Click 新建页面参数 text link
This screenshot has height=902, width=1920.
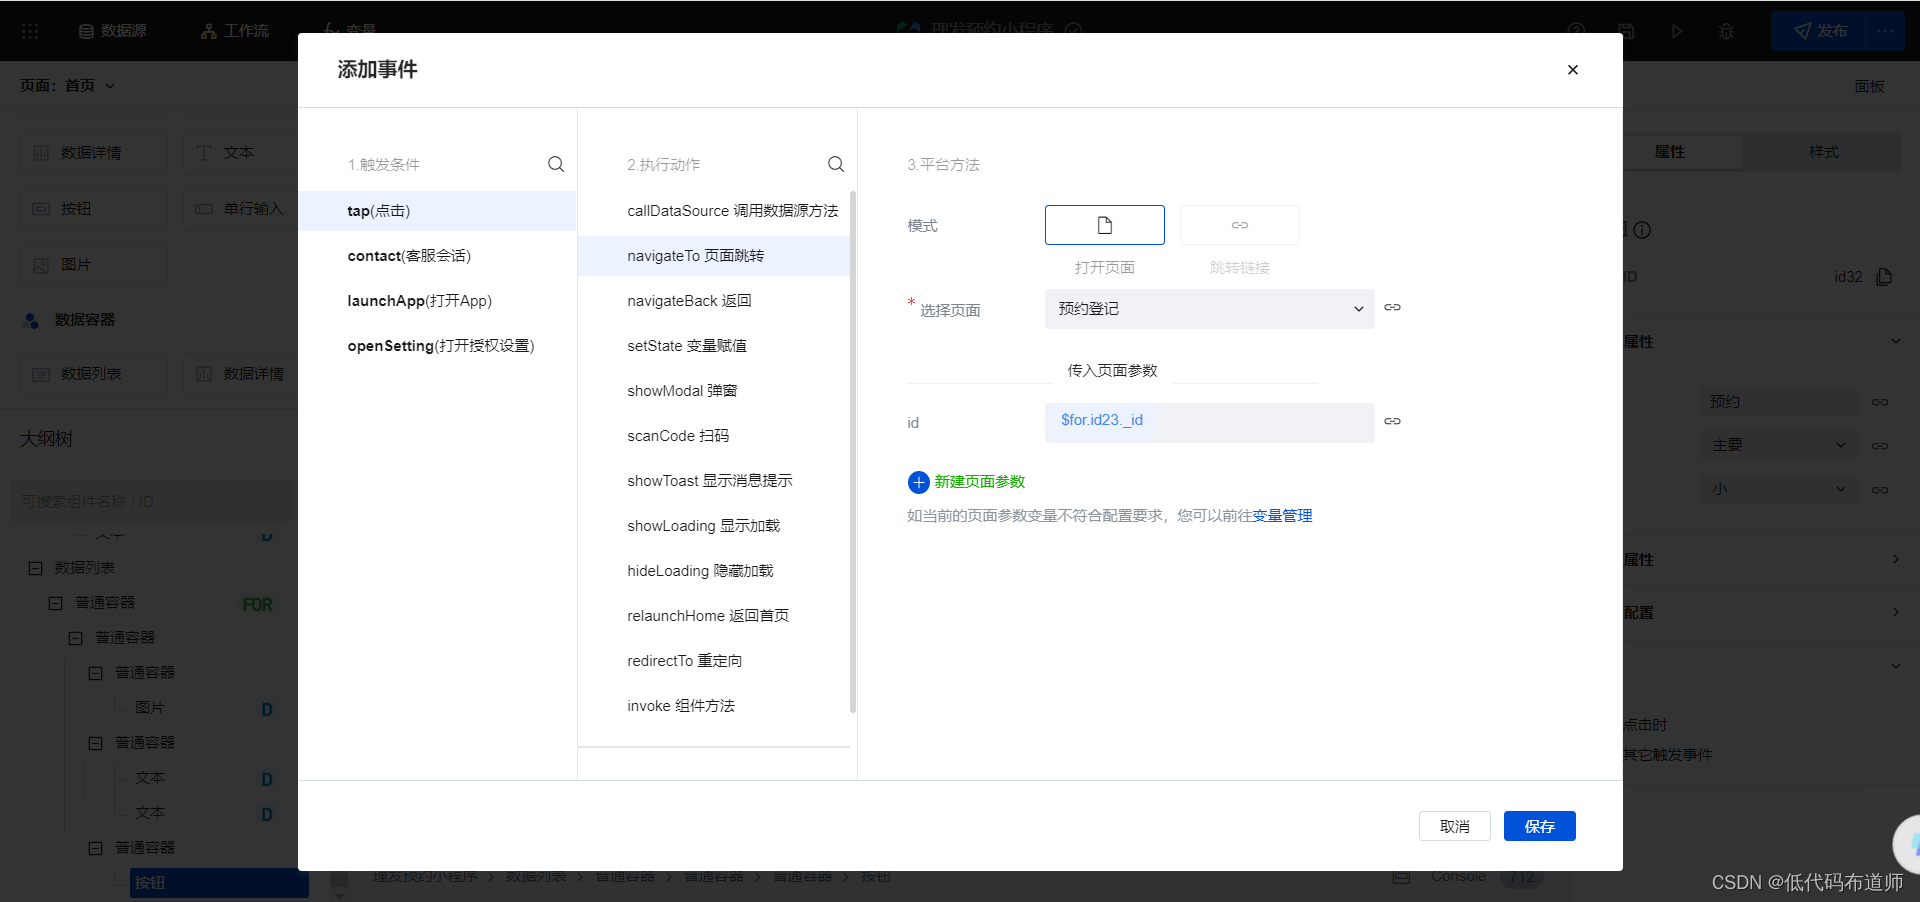[979, 482]
